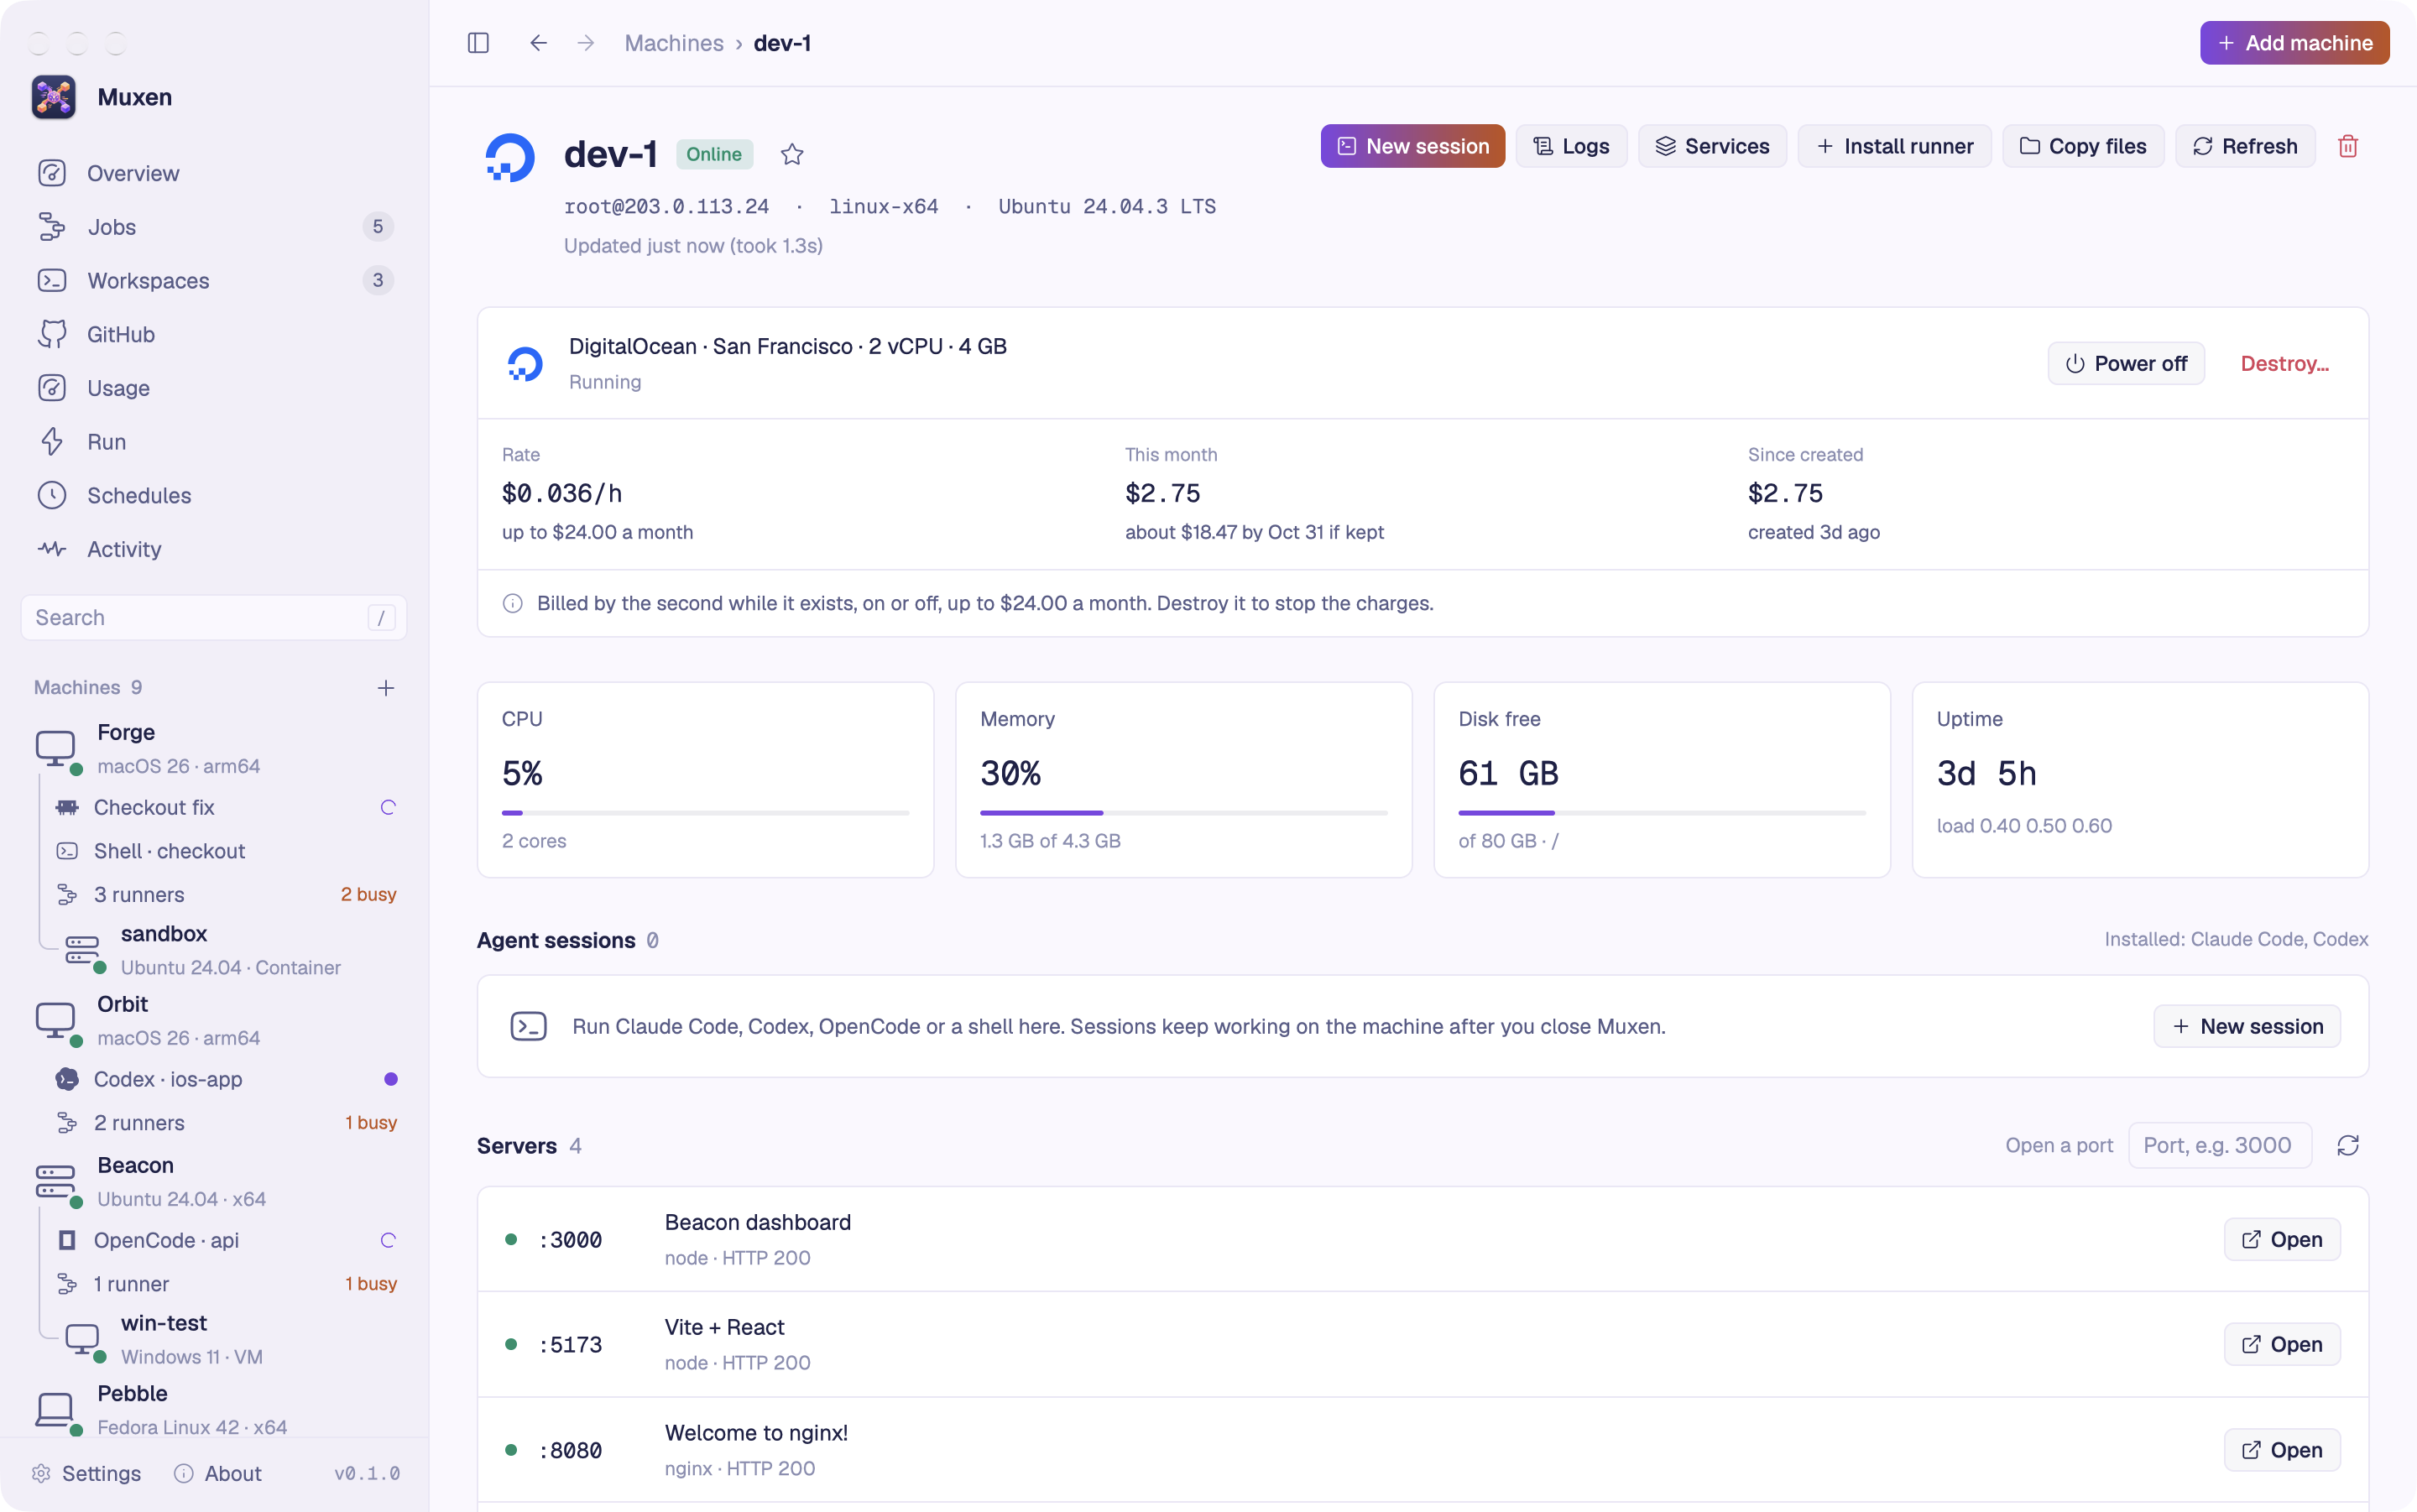Open the About link

click(218, 1473)
